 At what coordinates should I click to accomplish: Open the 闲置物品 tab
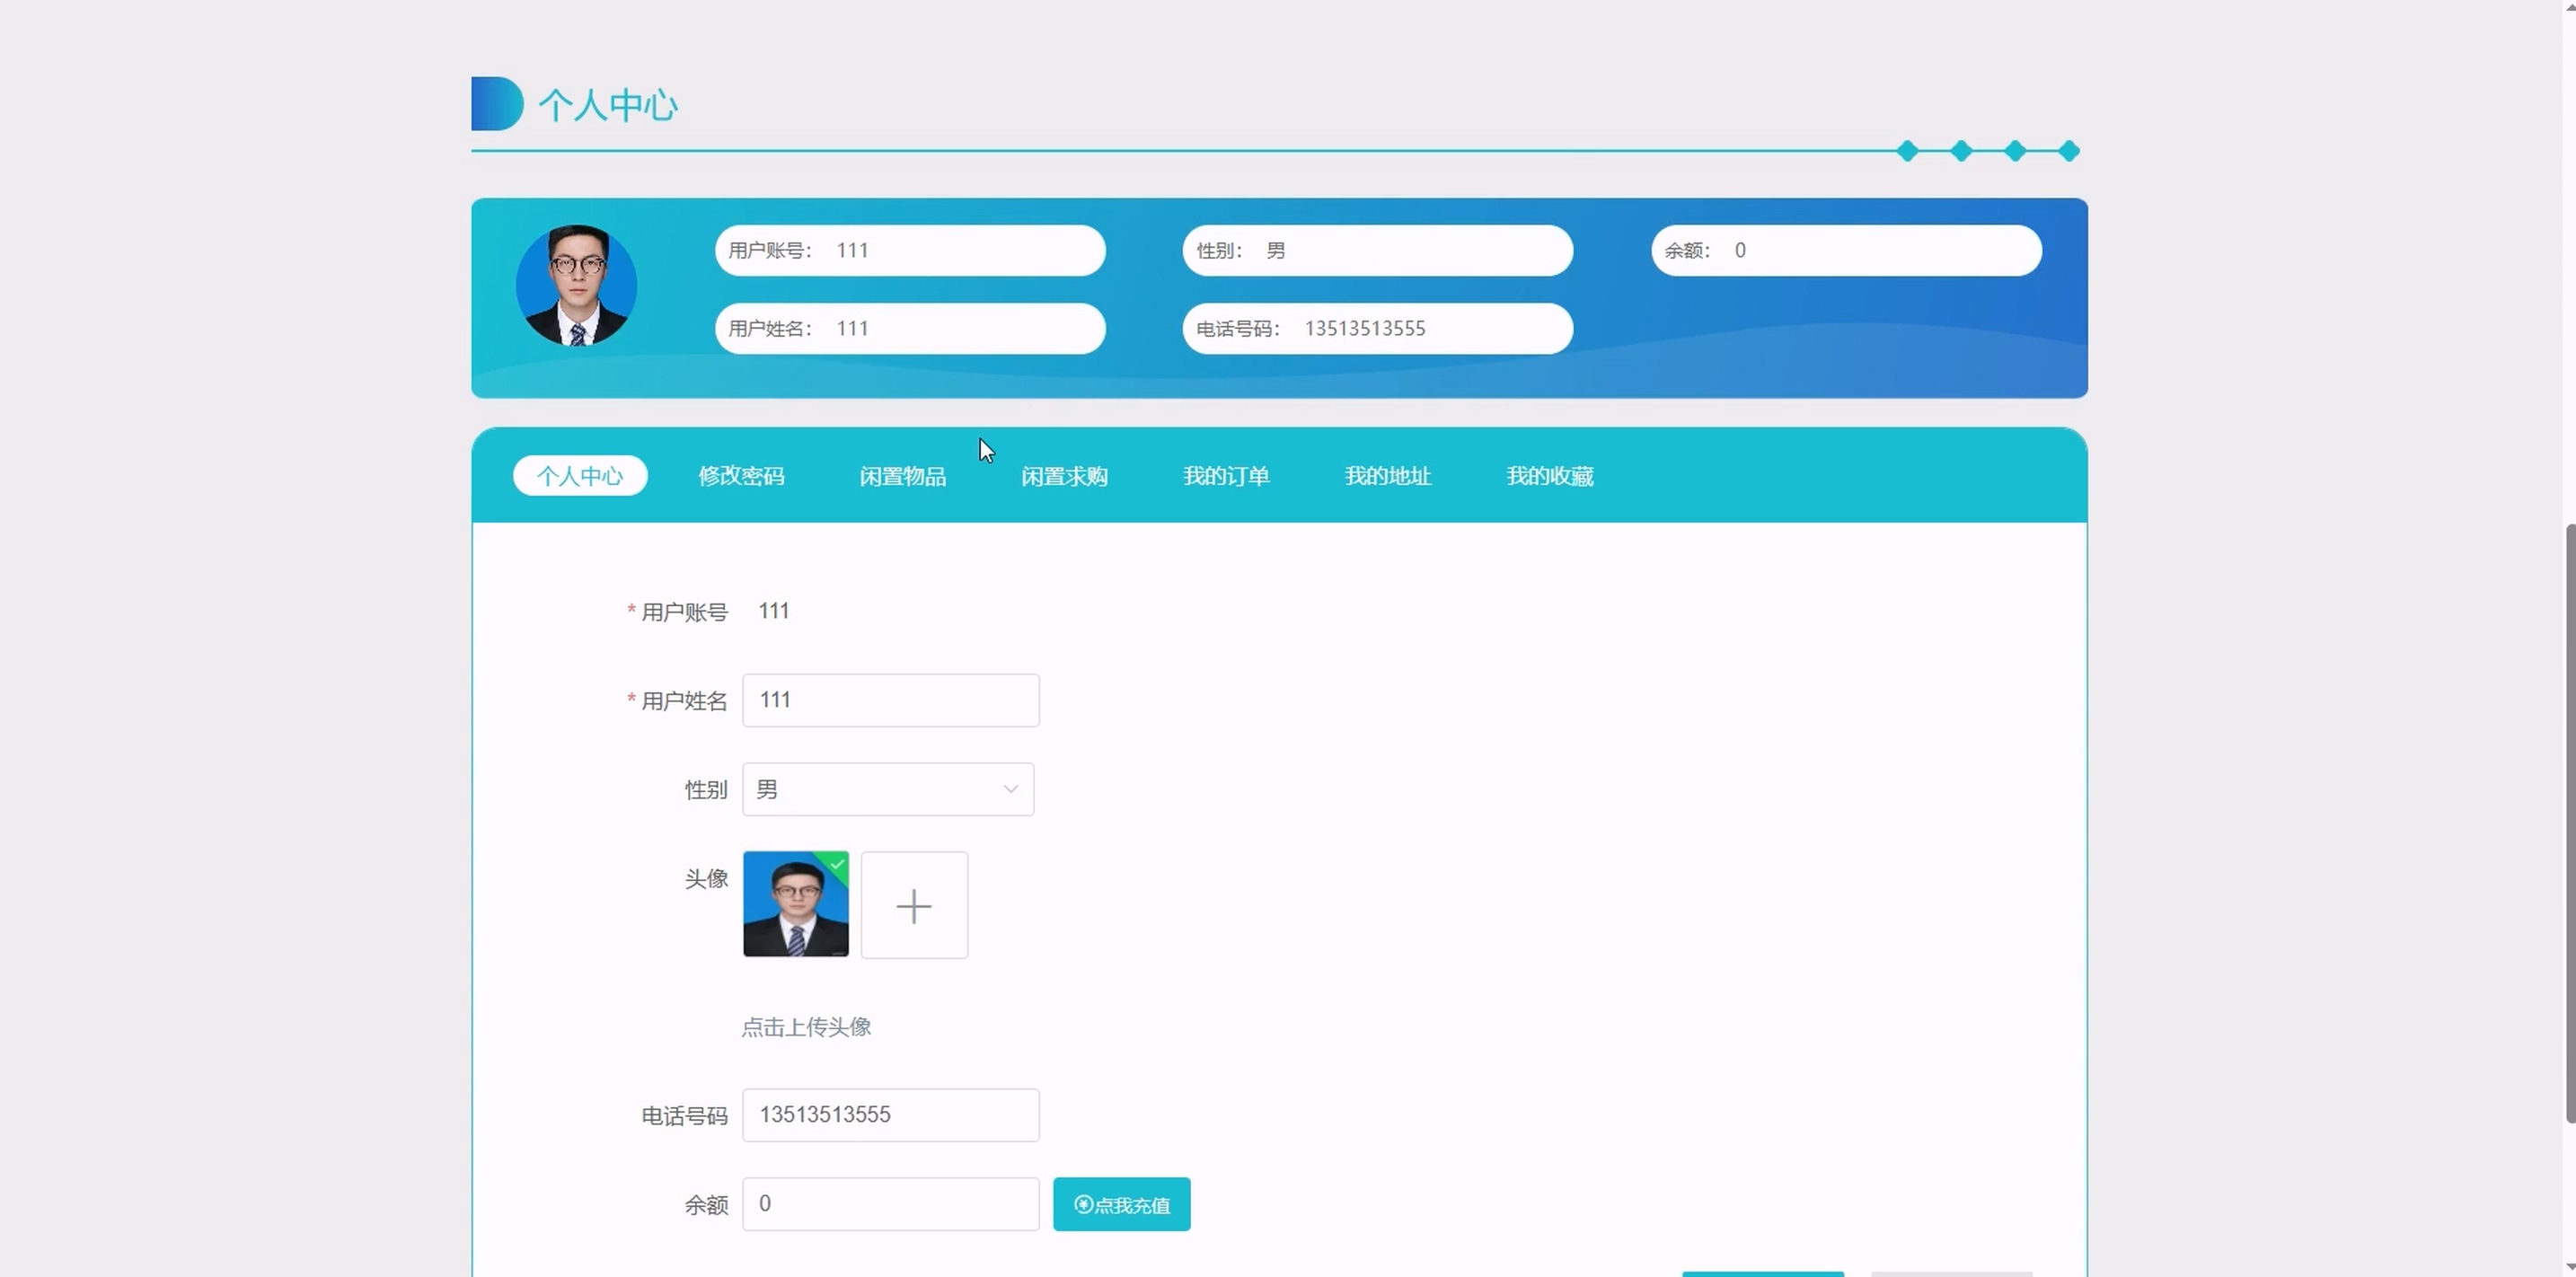[x=902, y=476]
